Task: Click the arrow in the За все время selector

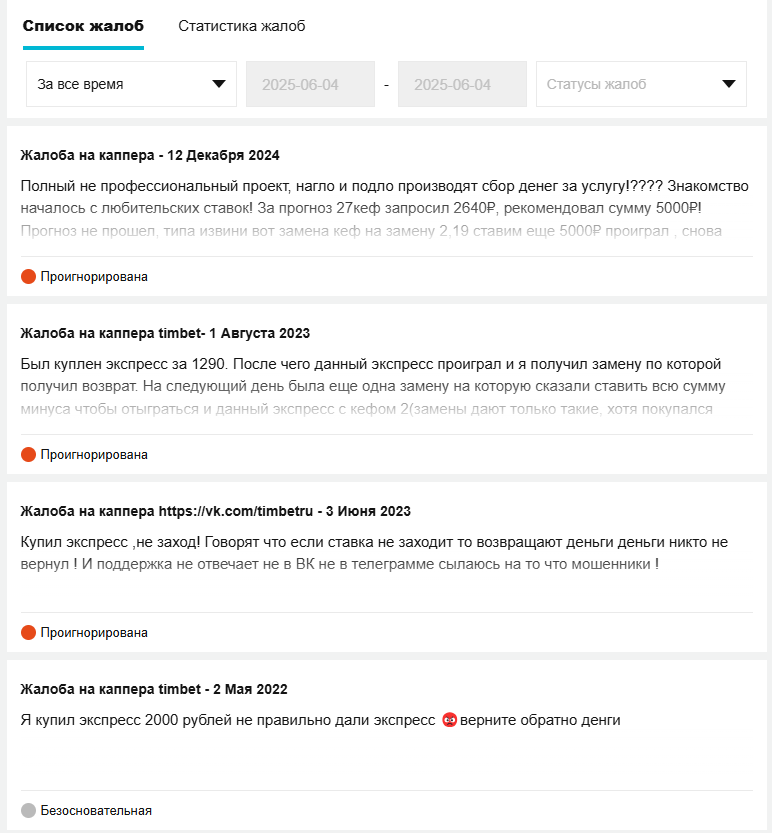Action: (219, 84)
